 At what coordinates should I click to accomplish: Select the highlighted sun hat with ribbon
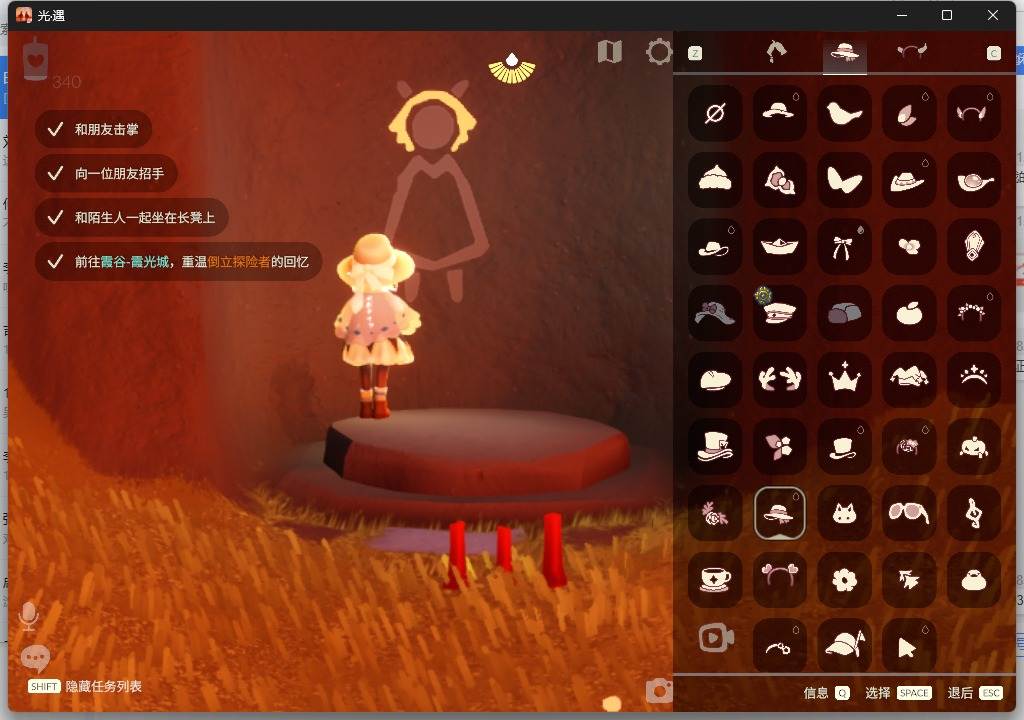780,513
